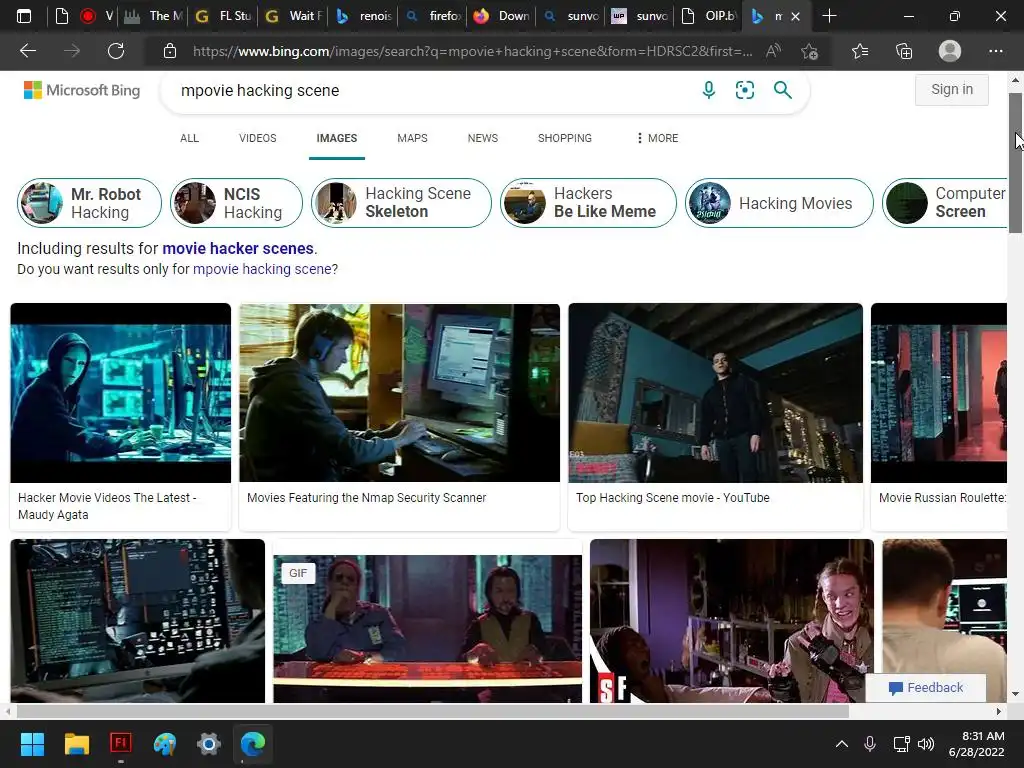The width and height of the screenshot is (1024, 768).
Task: Switch to the FL Stu browser tab
Action: pyautogui.click(x=222, y=16)
